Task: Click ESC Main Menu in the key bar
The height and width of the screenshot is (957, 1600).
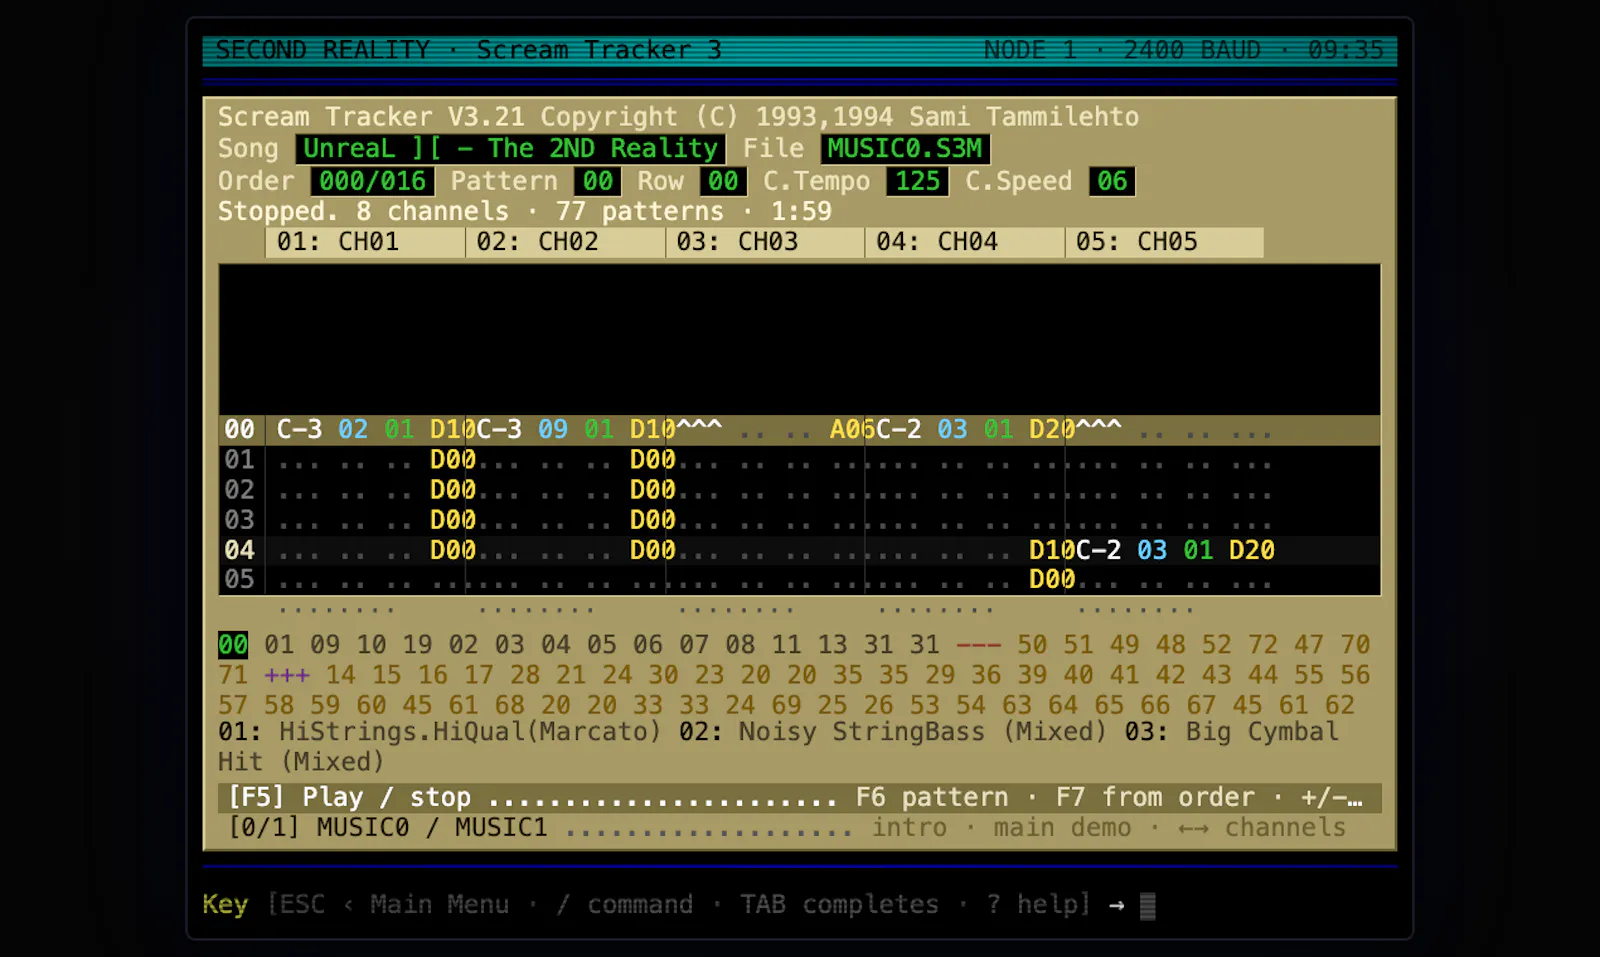Action: click(x=391, y=905)
